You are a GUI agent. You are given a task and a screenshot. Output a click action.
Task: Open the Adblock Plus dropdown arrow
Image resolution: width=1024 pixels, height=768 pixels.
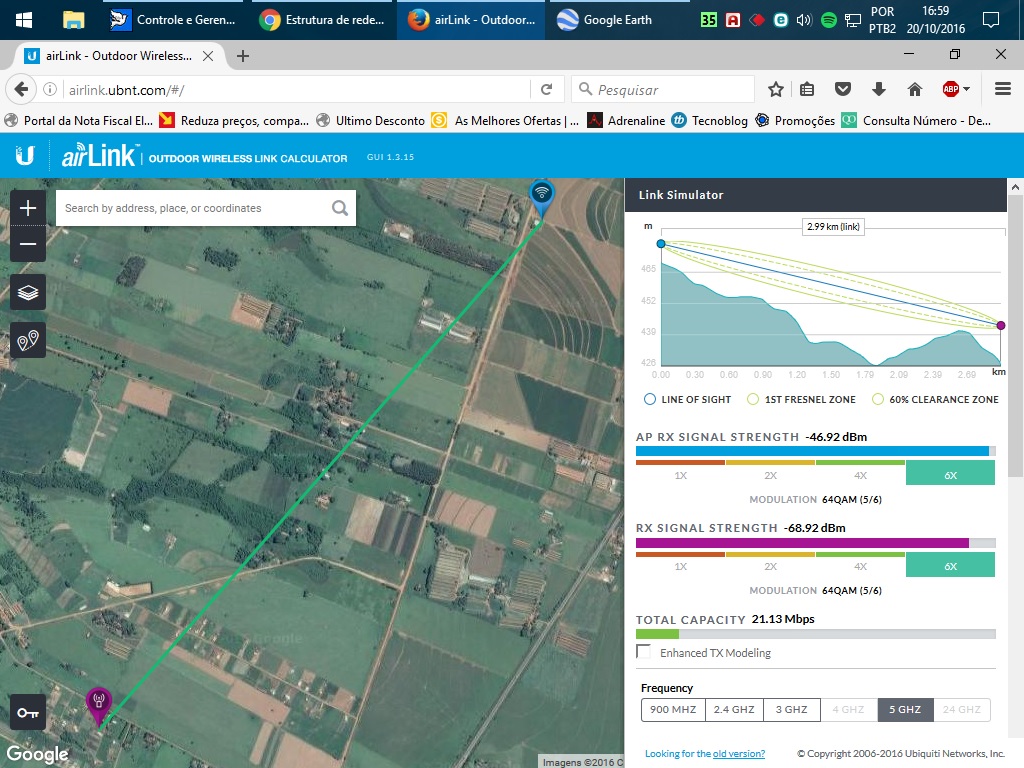(x=967, y=89)
